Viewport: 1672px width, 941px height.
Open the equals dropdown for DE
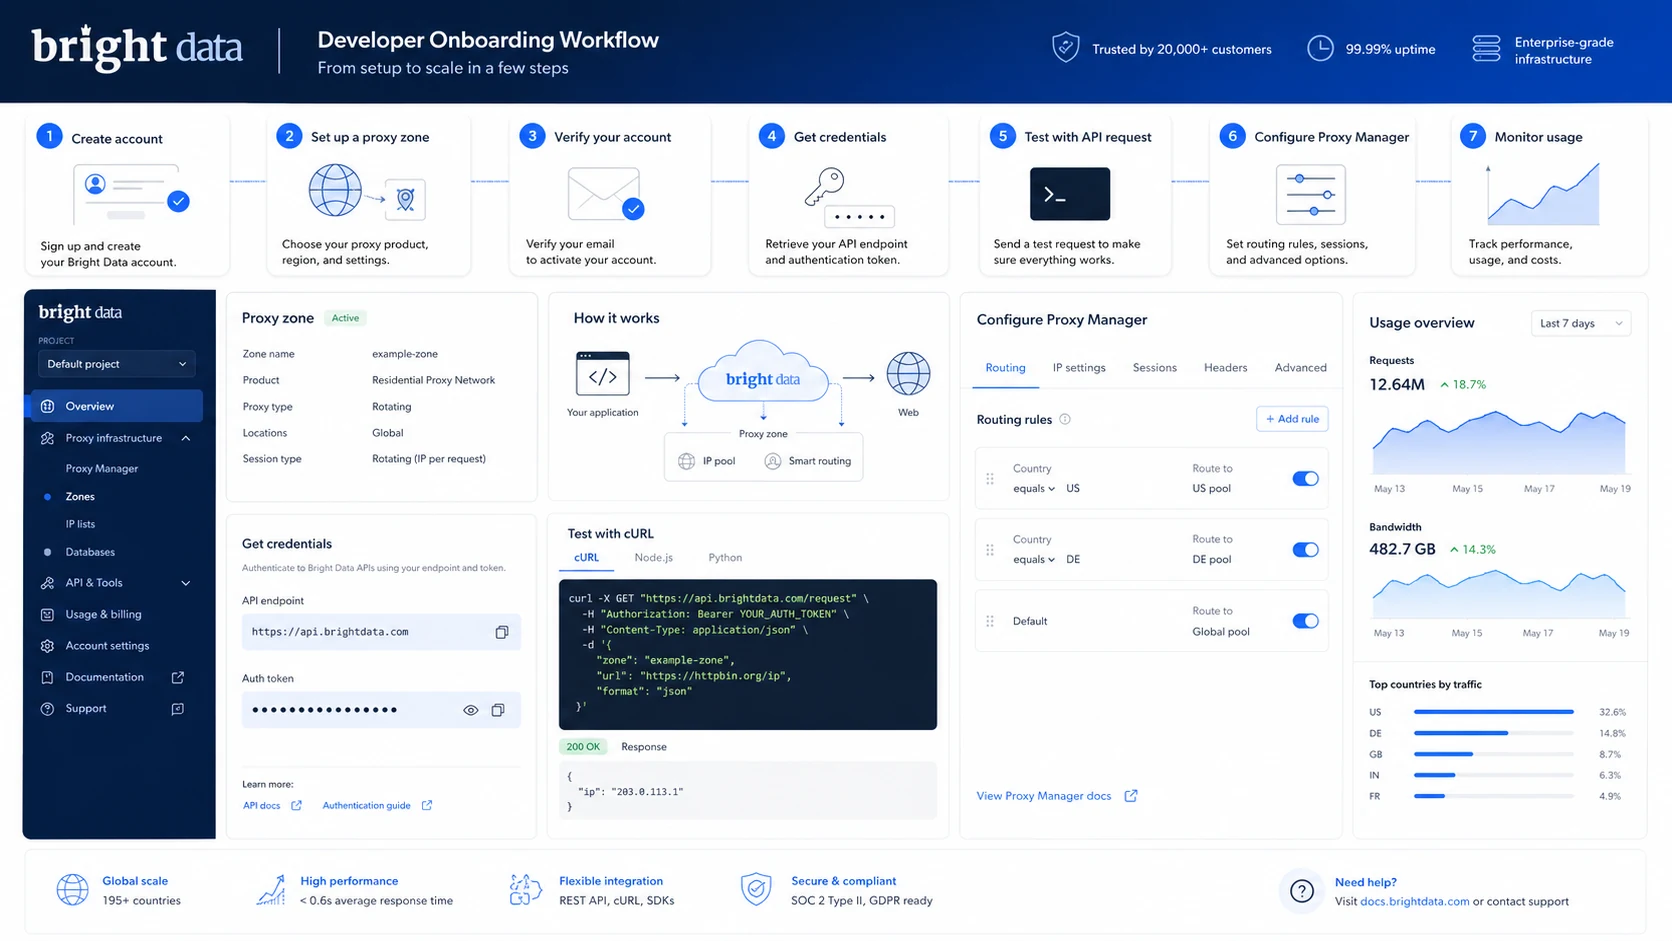point(1034,560)
